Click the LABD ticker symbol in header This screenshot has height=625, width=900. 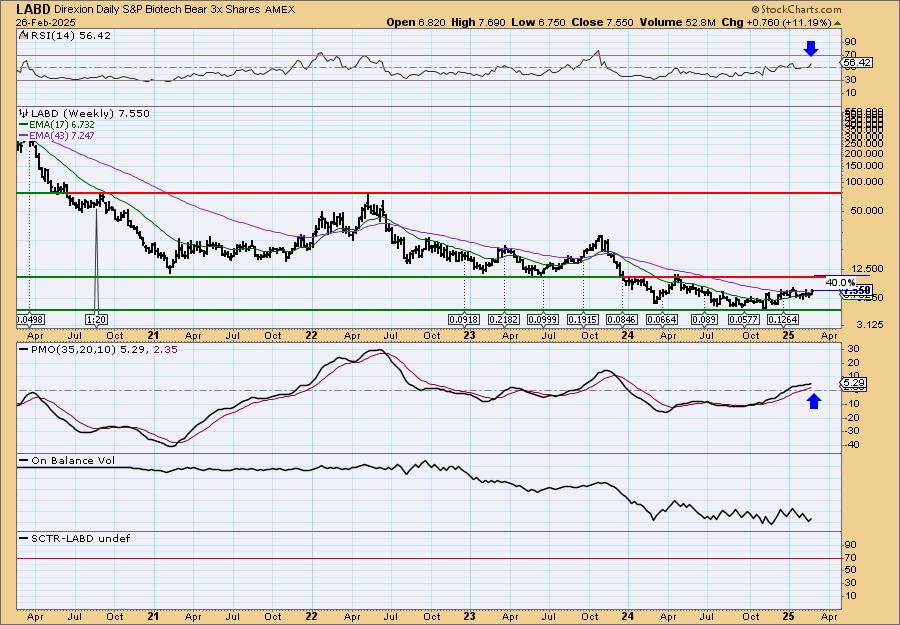[33, 9]
